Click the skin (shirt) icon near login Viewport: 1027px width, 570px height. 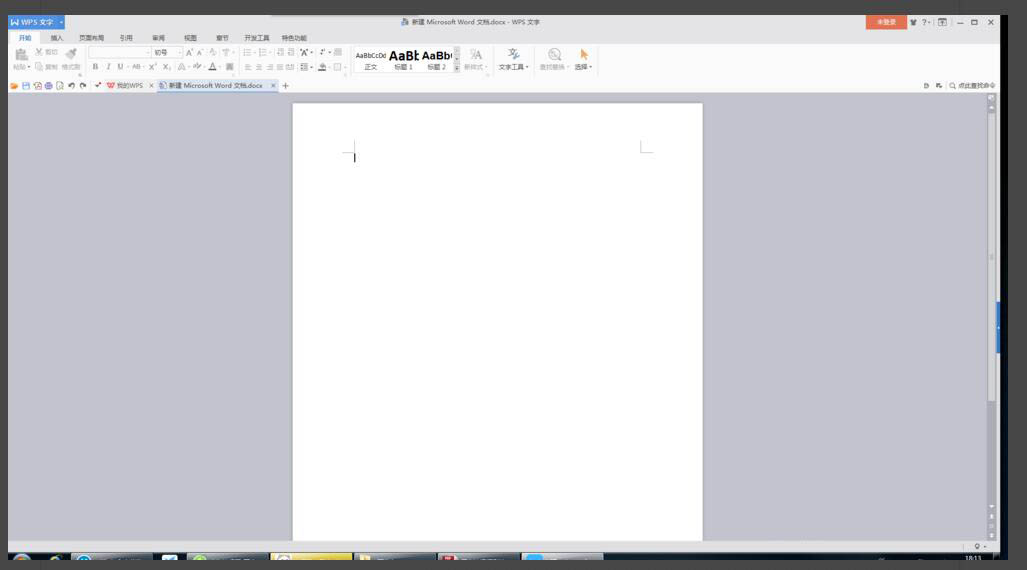pyautogui.click(x=914, y=22)
